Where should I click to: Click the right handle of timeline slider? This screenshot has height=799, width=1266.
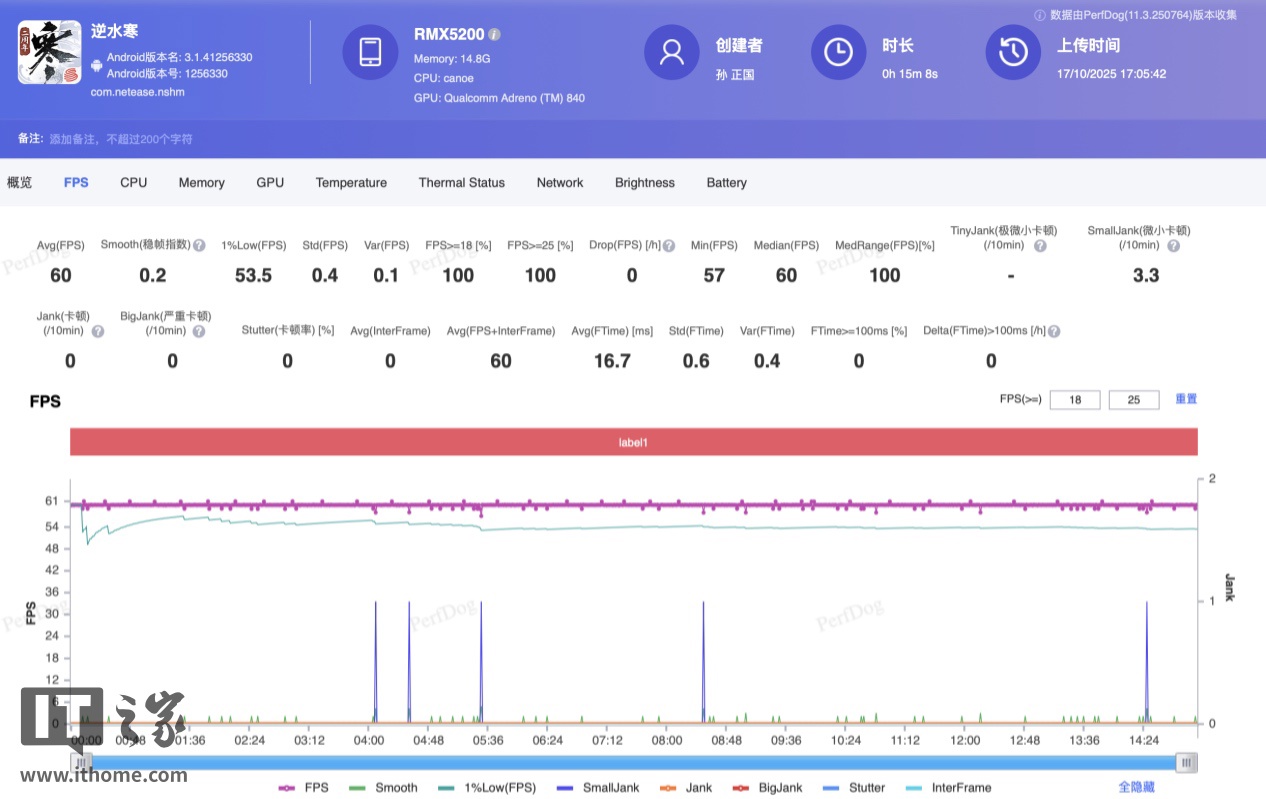(x=1186, y=763)
